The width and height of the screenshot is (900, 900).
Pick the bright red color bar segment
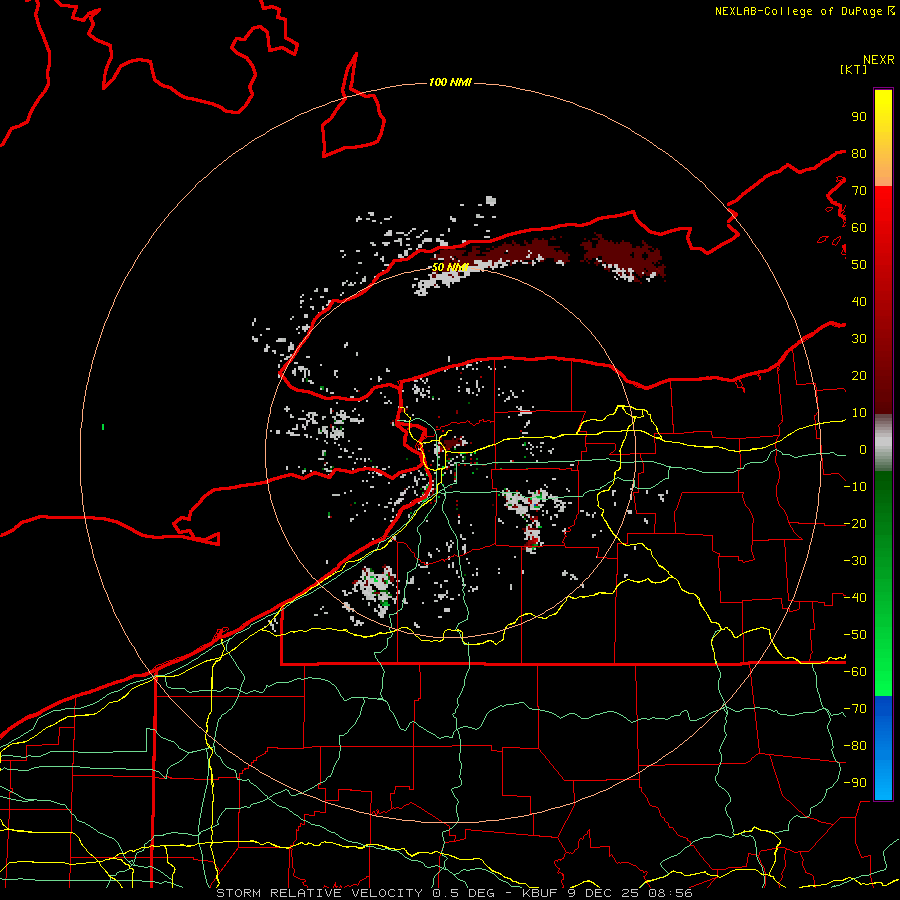coord(883,207)
